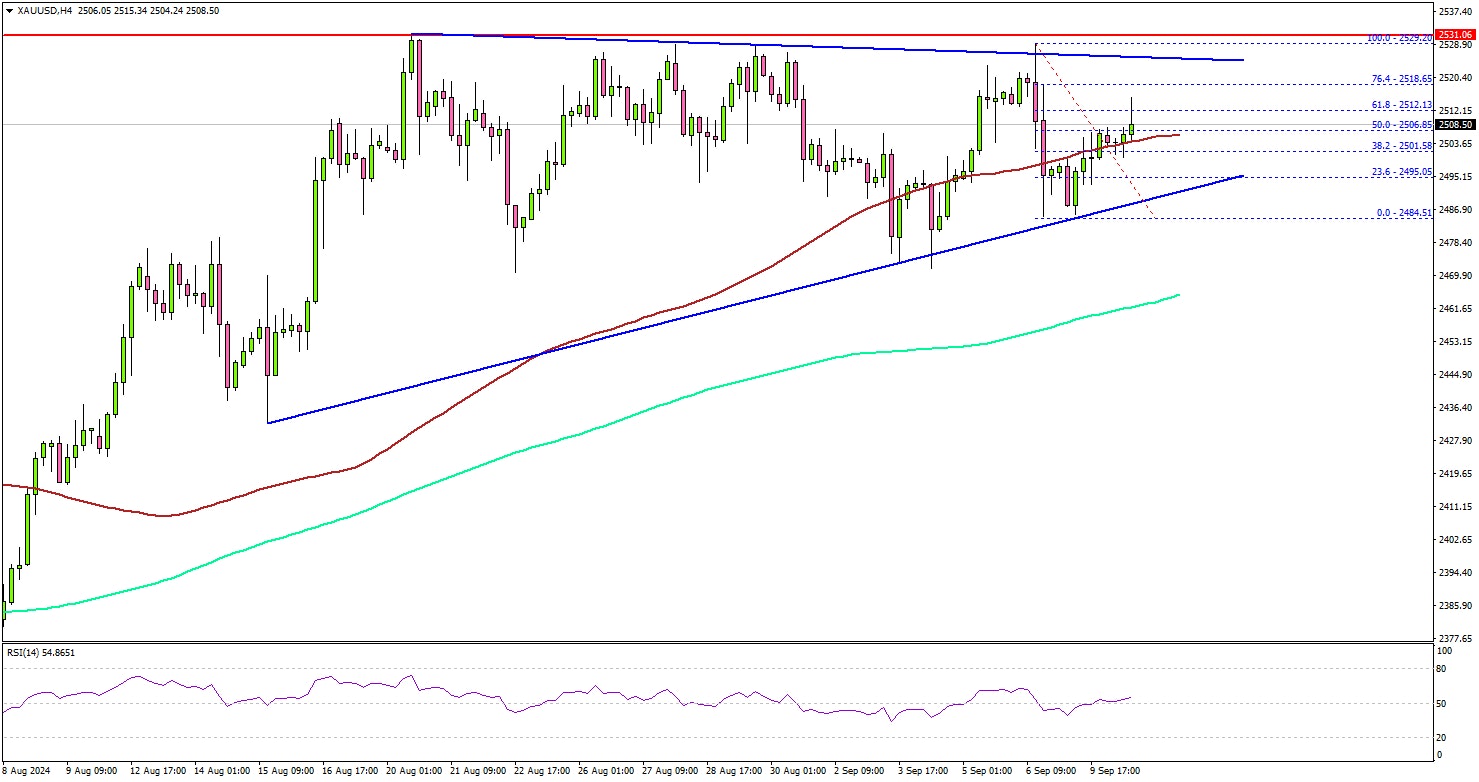Select the RSI 50 level axis value
The height and width of the screenshot is (782, 1479).
[1439, 705]
